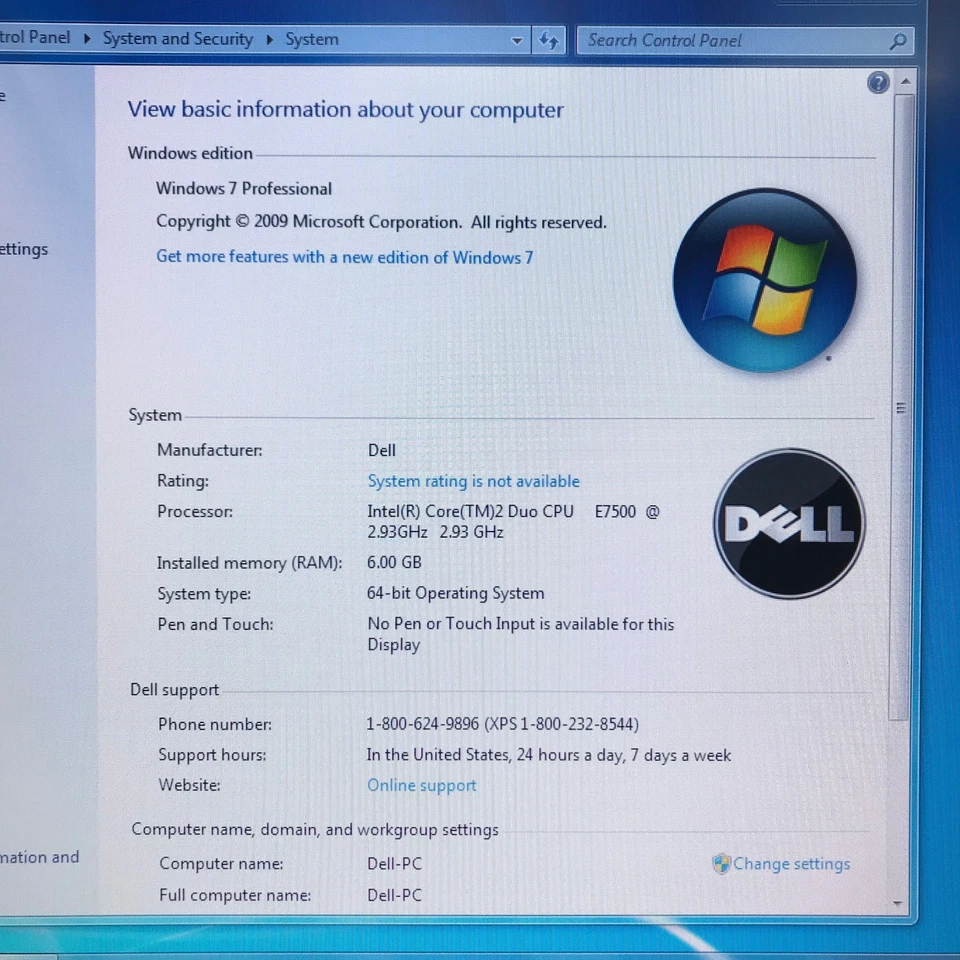Image resolution: width=960 pixels, height=960 pixels.
Task: Click the search magnifier icon
Action: click(899, 40)
